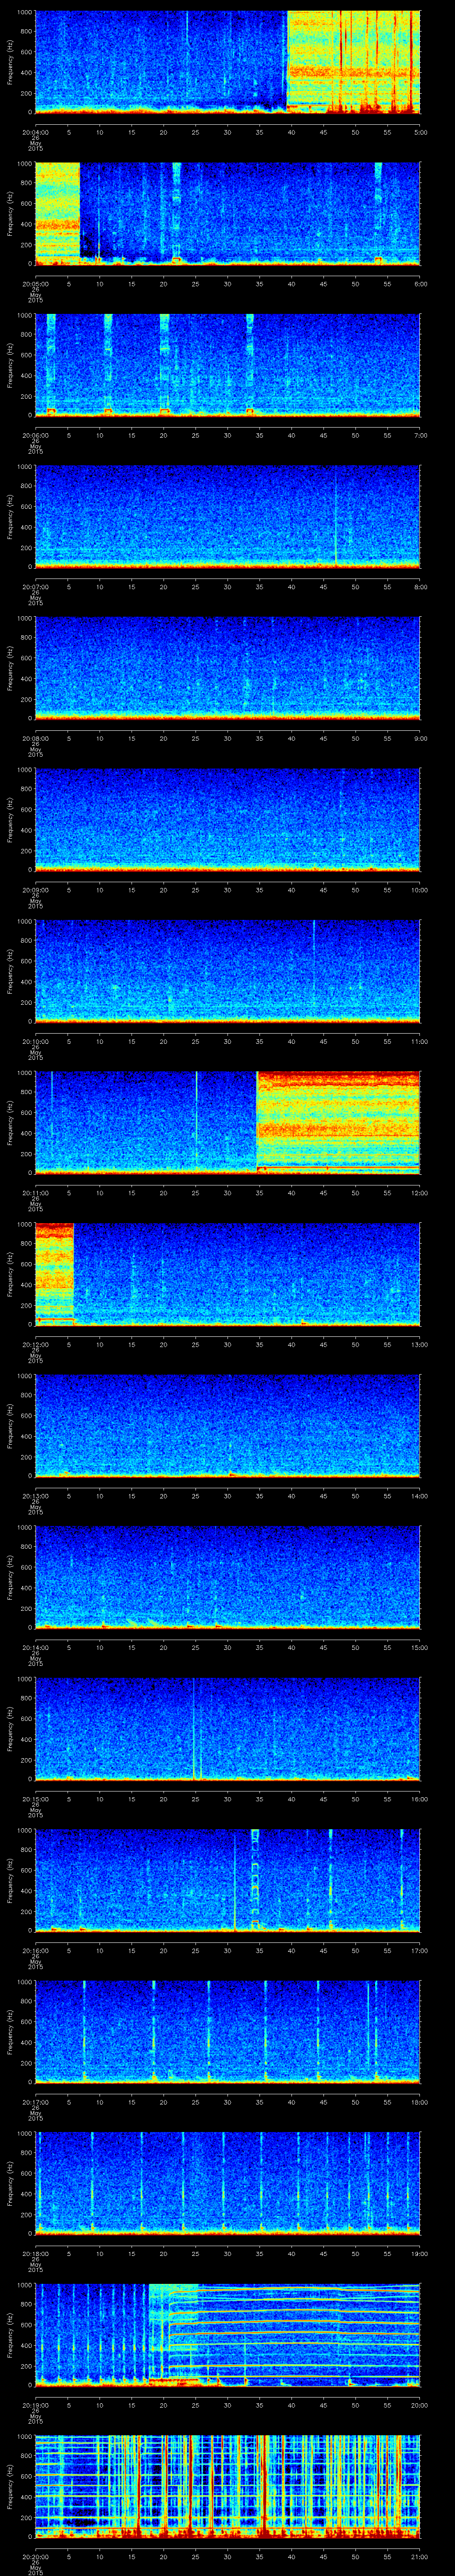Select the spectrogram panel starting at 20:11:00
This screenshot has height=2576, width=455.
[228, 1123]
